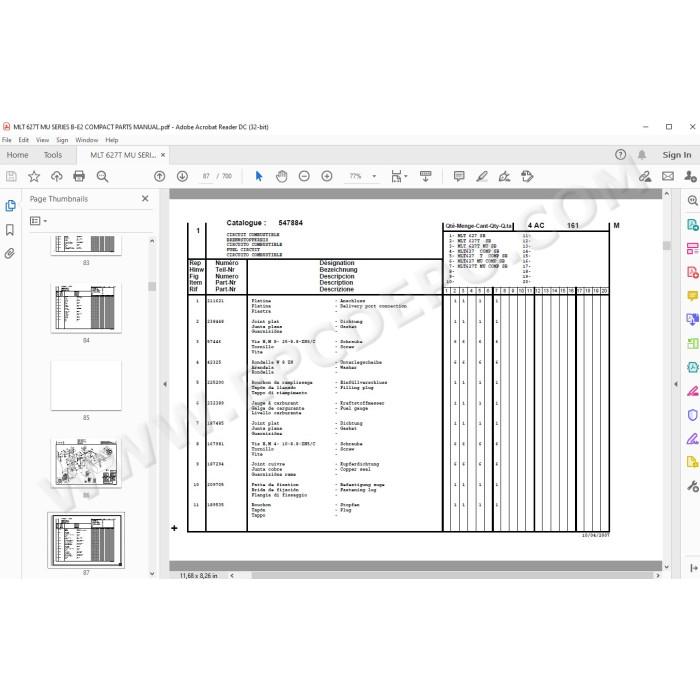Select the highlight pen tool
Screen dimensions: 700x700
point(482,176)
